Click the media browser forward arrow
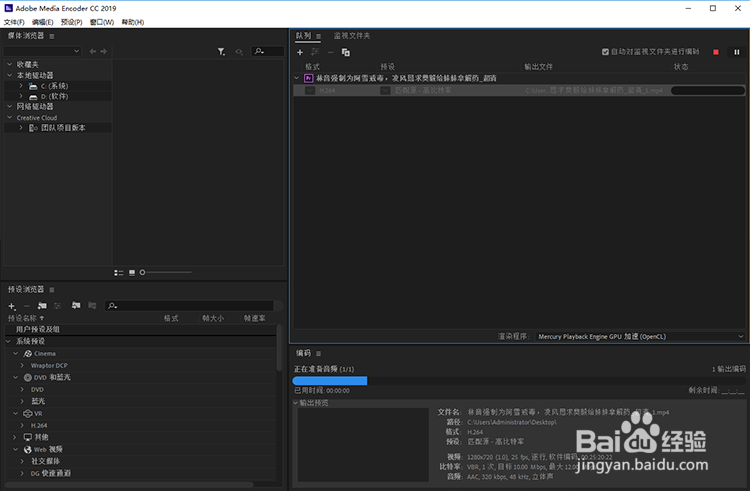This screenshot has height=491, width=750. point(104,51)
